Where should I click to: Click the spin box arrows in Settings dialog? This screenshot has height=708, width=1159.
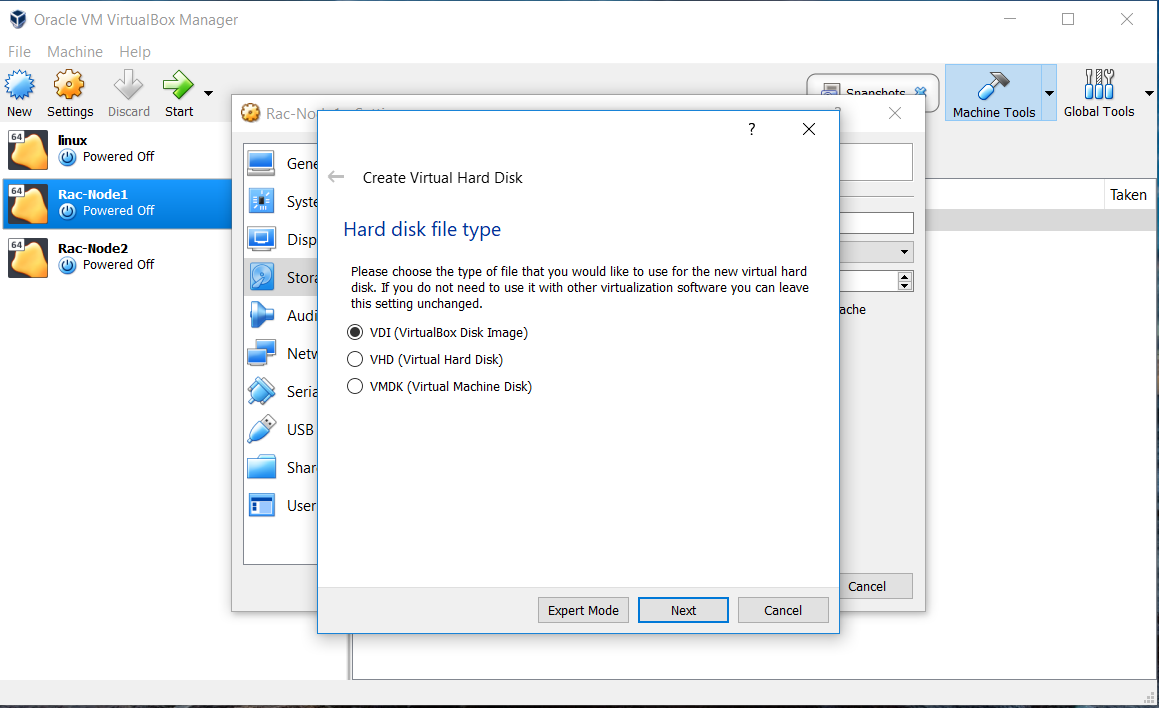[x=905, y=281]
